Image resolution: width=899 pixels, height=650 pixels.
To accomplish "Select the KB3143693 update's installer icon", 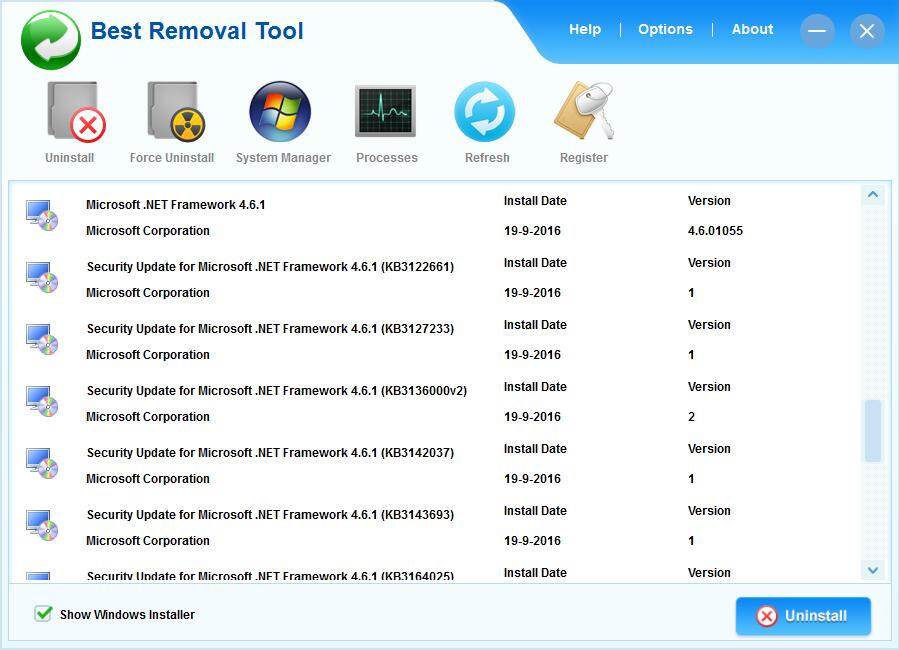I will click(x=42, y=525).
